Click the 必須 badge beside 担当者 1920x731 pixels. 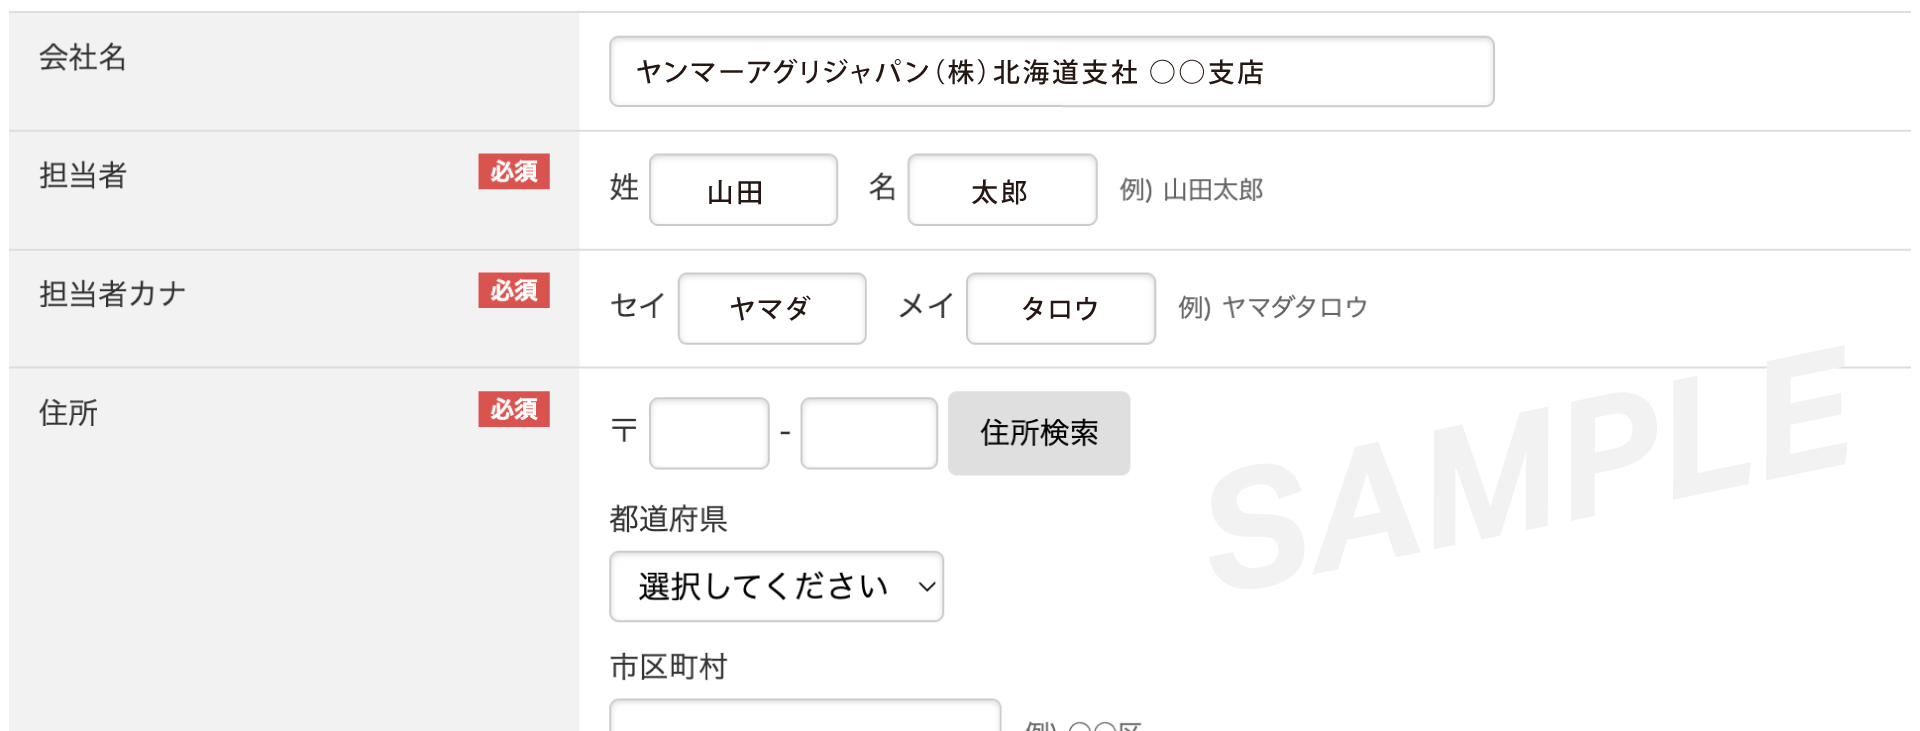pos(513,172)
